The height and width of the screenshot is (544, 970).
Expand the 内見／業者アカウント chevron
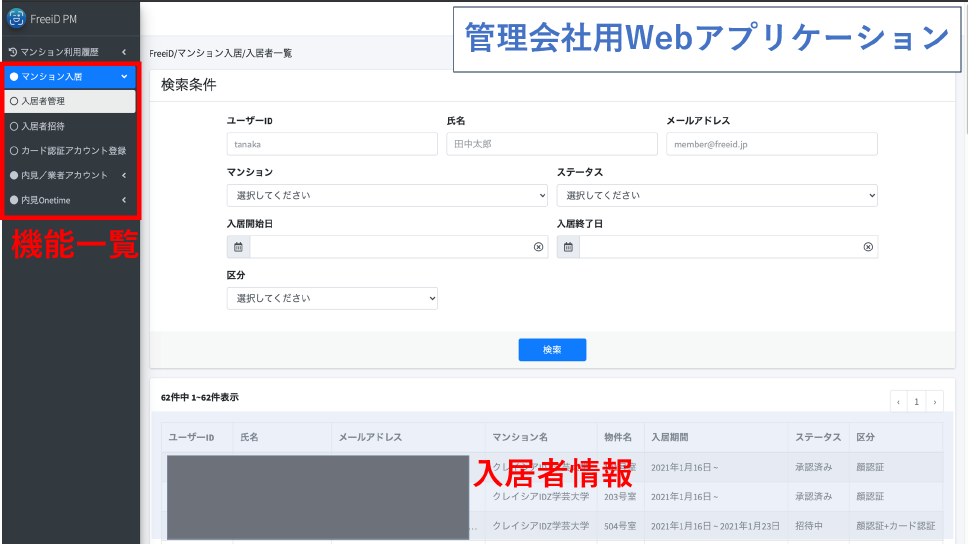[x=124, y=176]
